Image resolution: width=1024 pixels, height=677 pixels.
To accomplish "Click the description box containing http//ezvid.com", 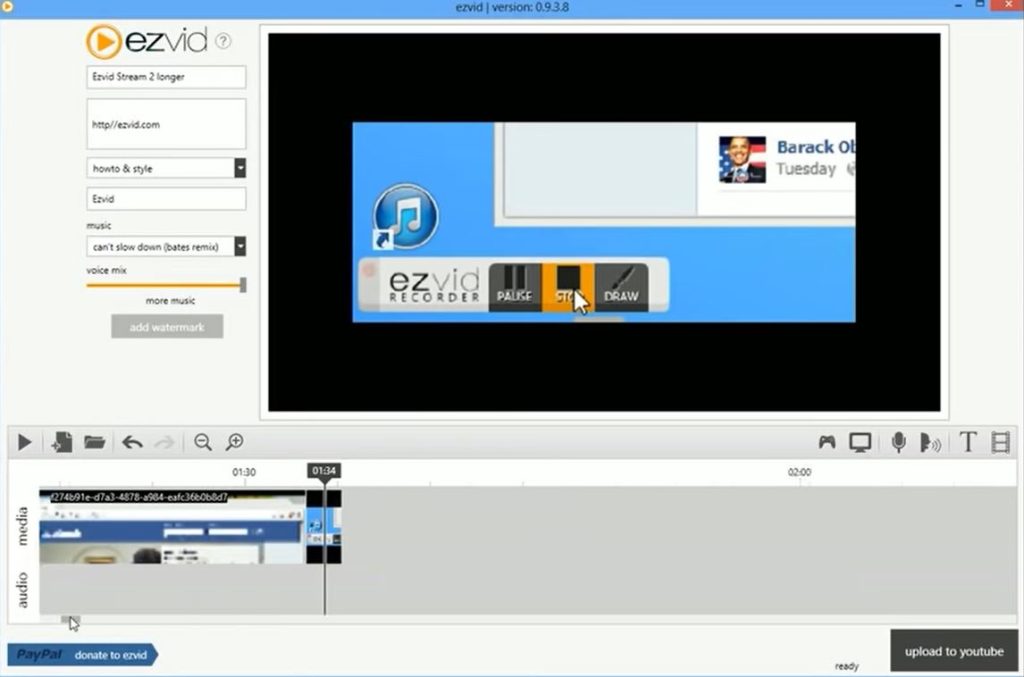I will click(x=166, y=124).
